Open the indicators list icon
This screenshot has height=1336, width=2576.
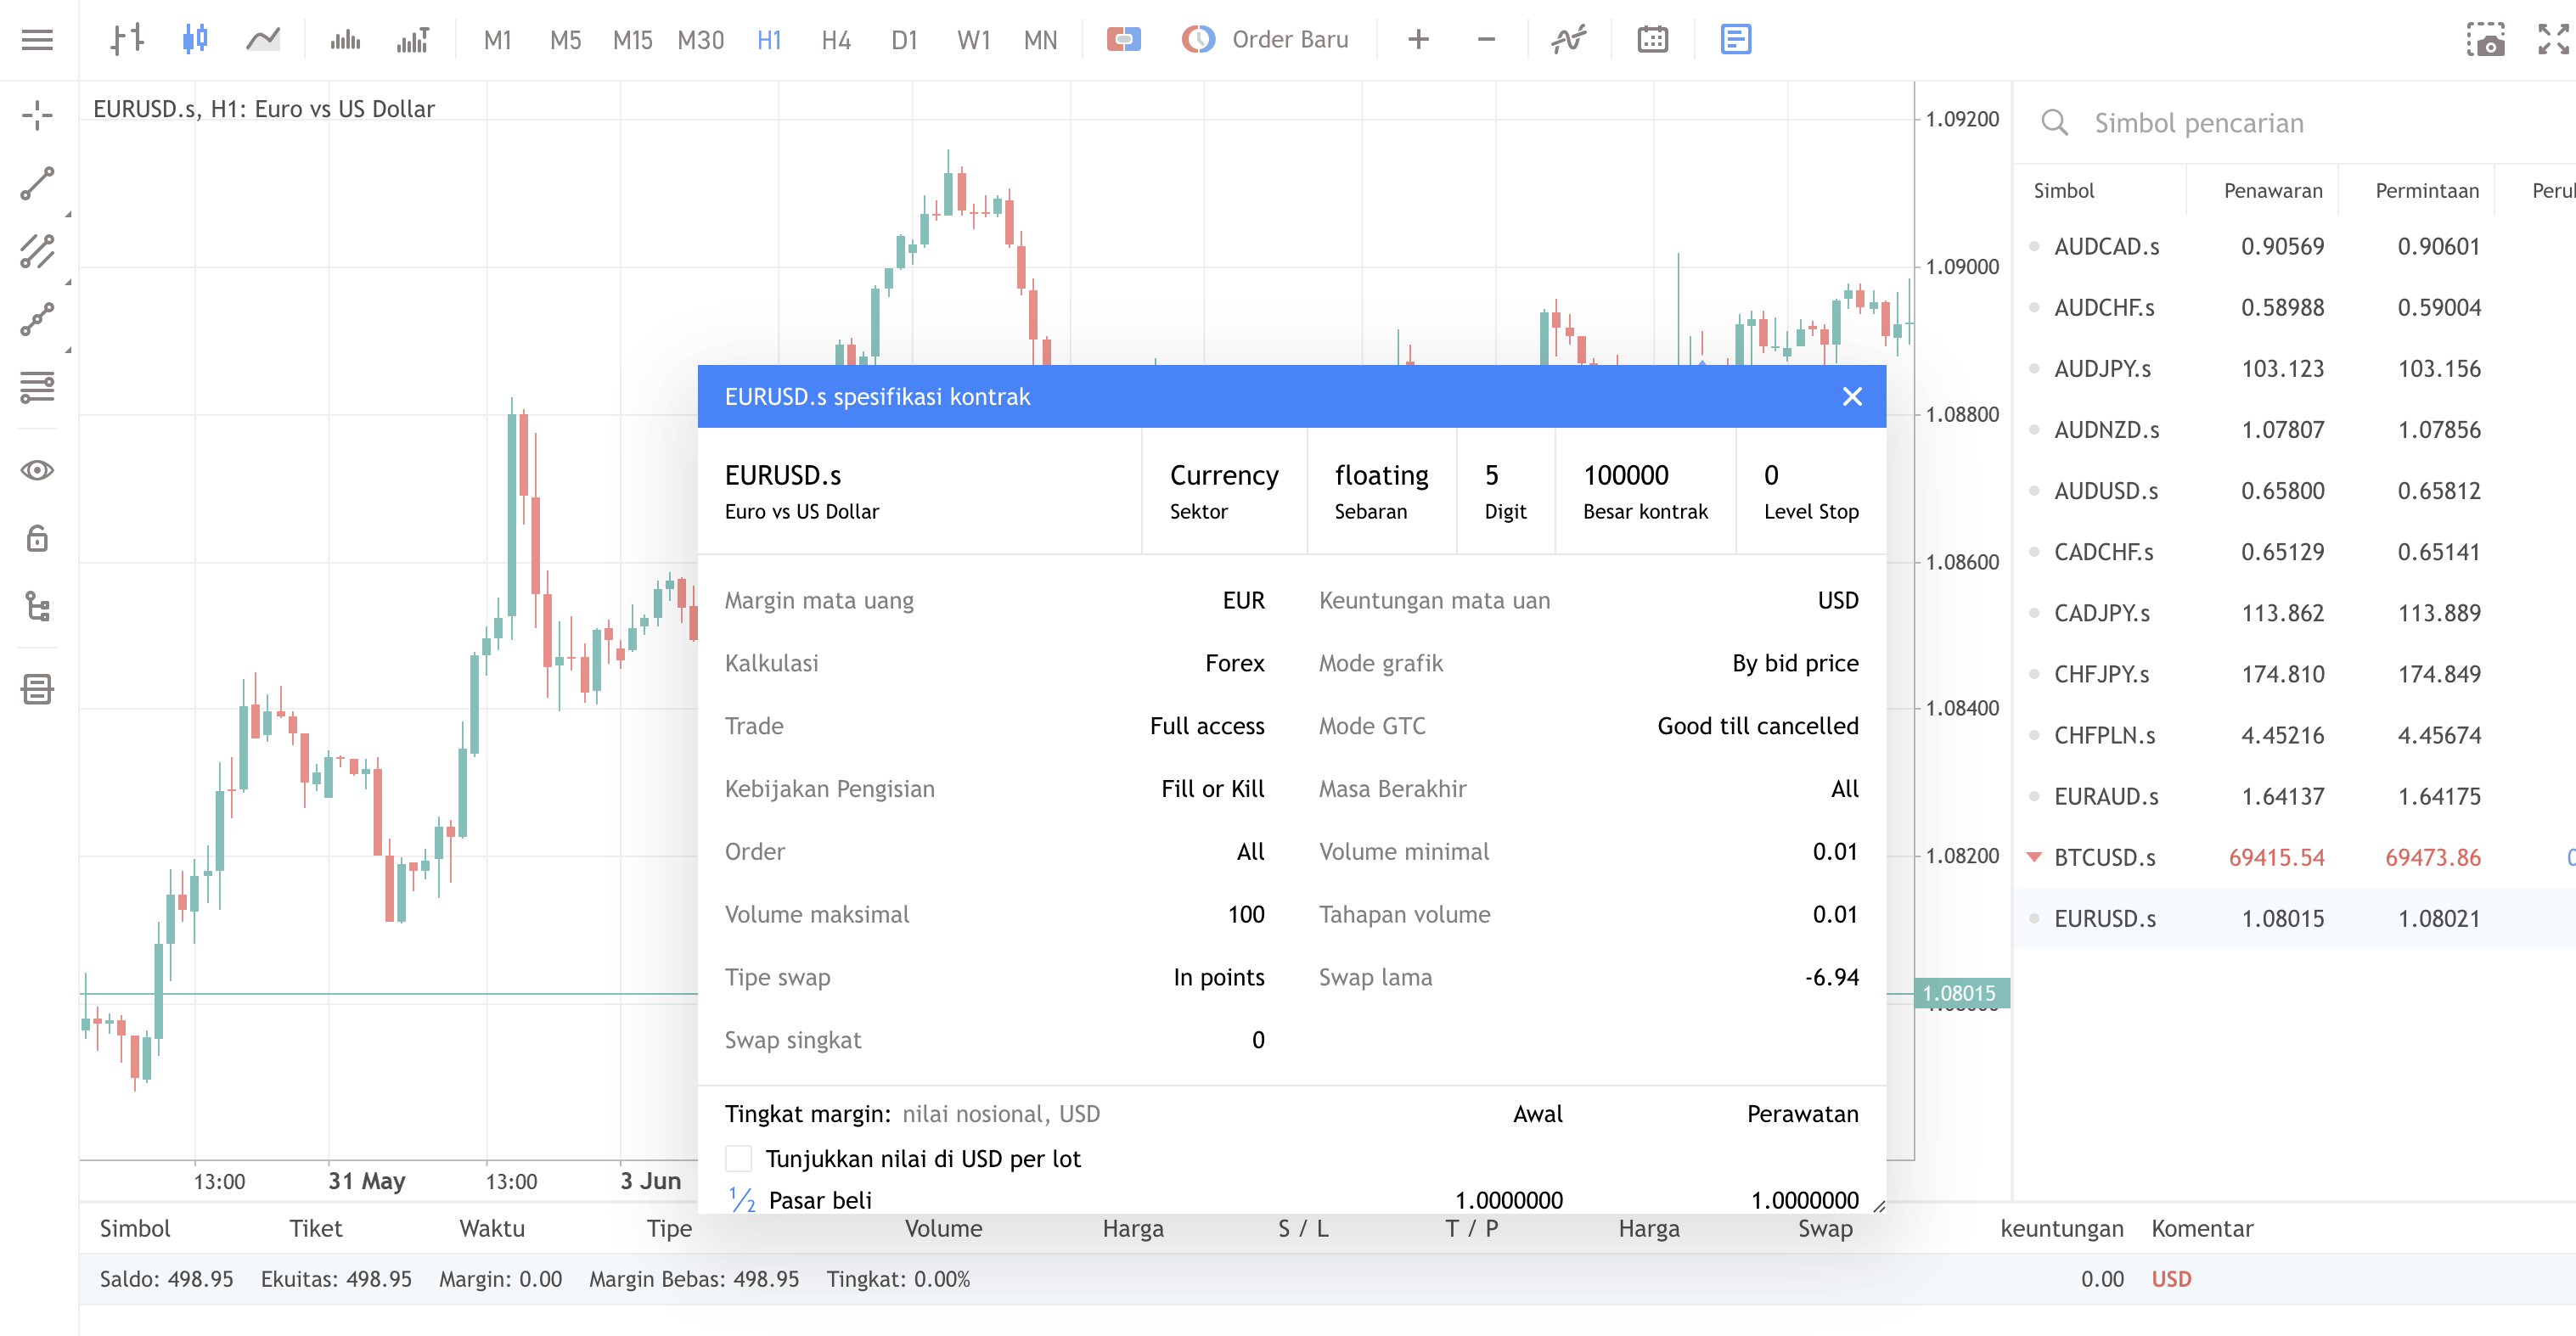[x=1568, y=40]
